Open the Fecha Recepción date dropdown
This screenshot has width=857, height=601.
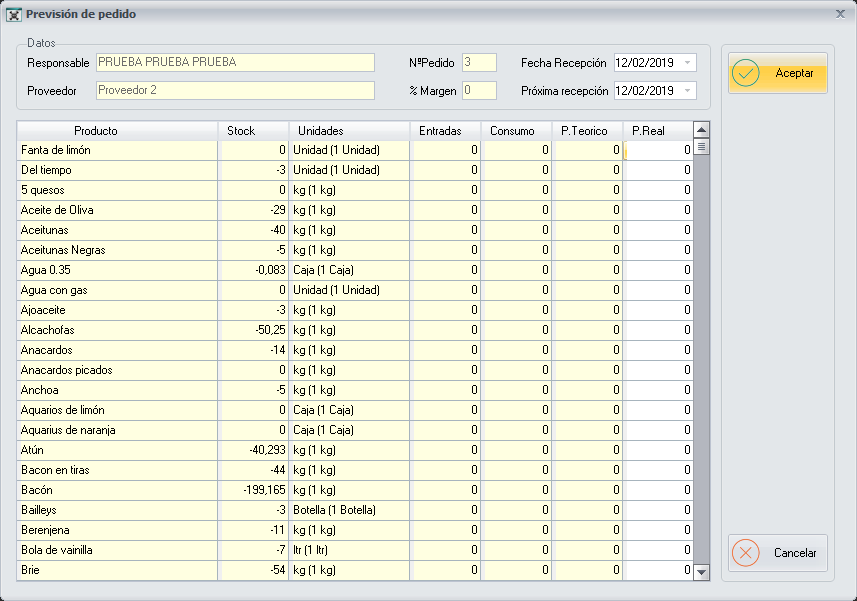point(687,63)
